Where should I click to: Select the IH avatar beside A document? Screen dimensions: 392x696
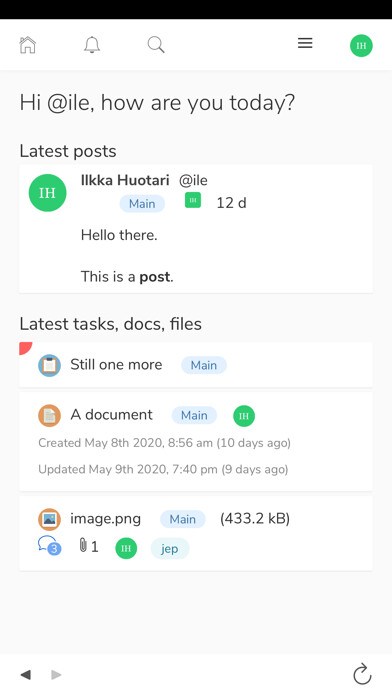[244, 416]
